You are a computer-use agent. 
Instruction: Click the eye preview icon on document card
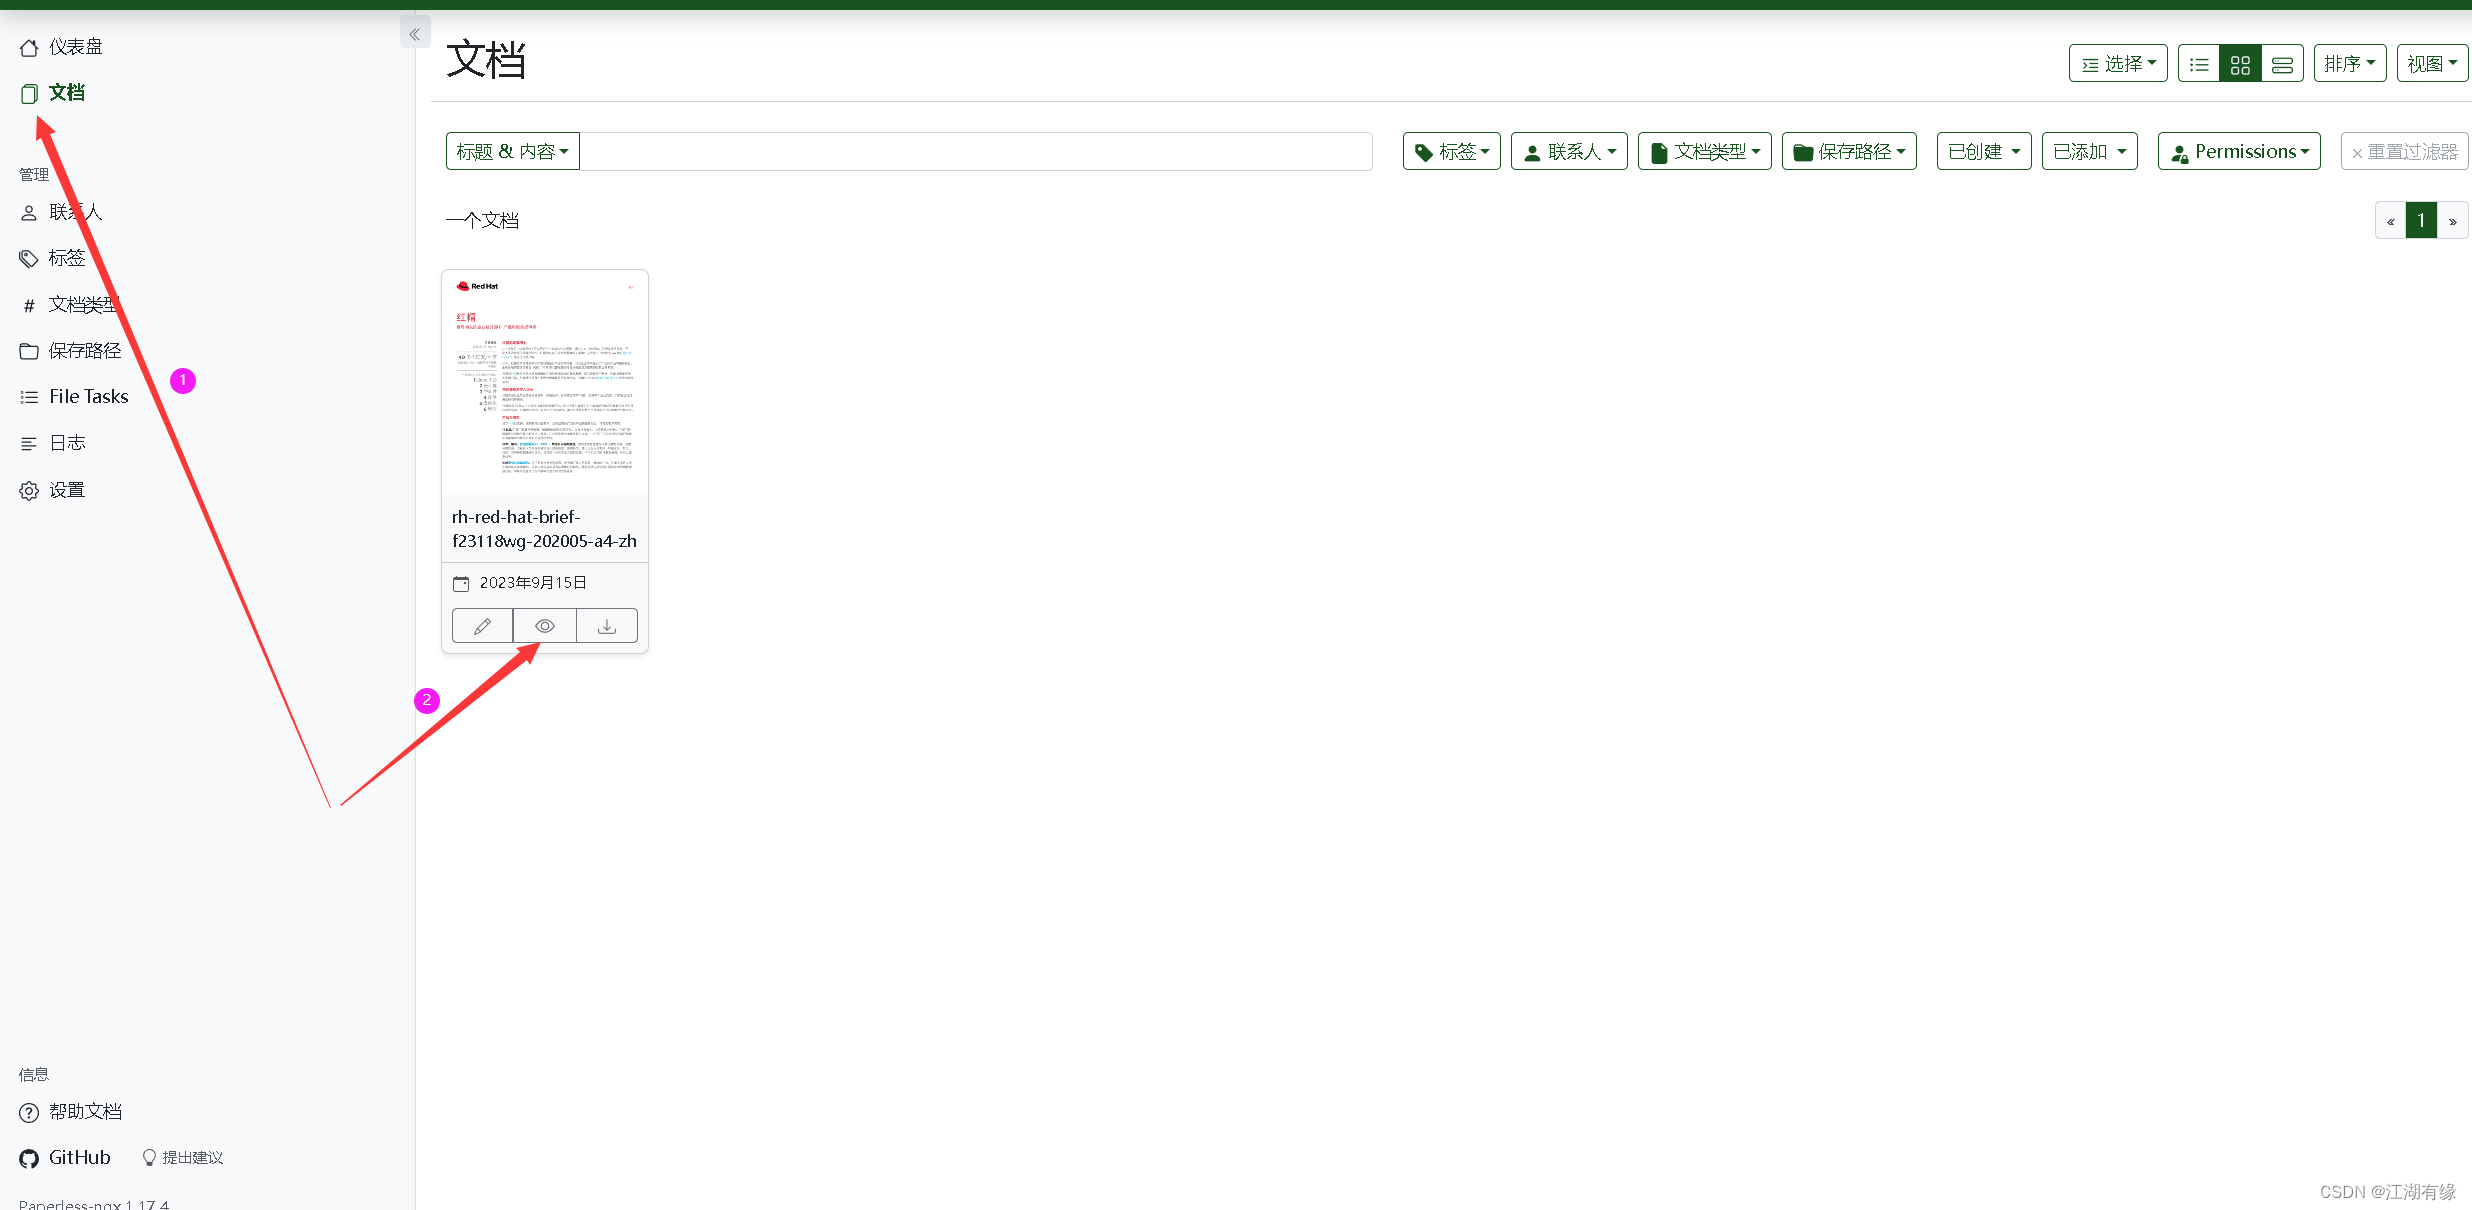pyautogui.click(x=545, y=626)
